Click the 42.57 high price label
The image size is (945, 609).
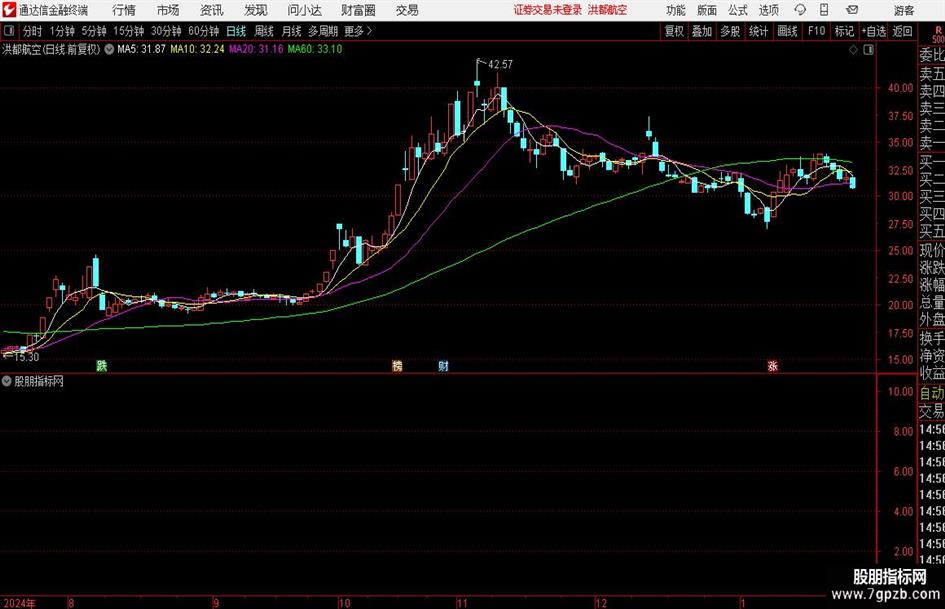pyautogui.click(x=500, y=64)
